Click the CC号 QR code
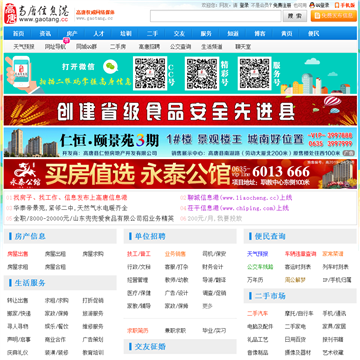Viewport: 360px width, 360px height. pyautogui.click(x=150, y=73)
